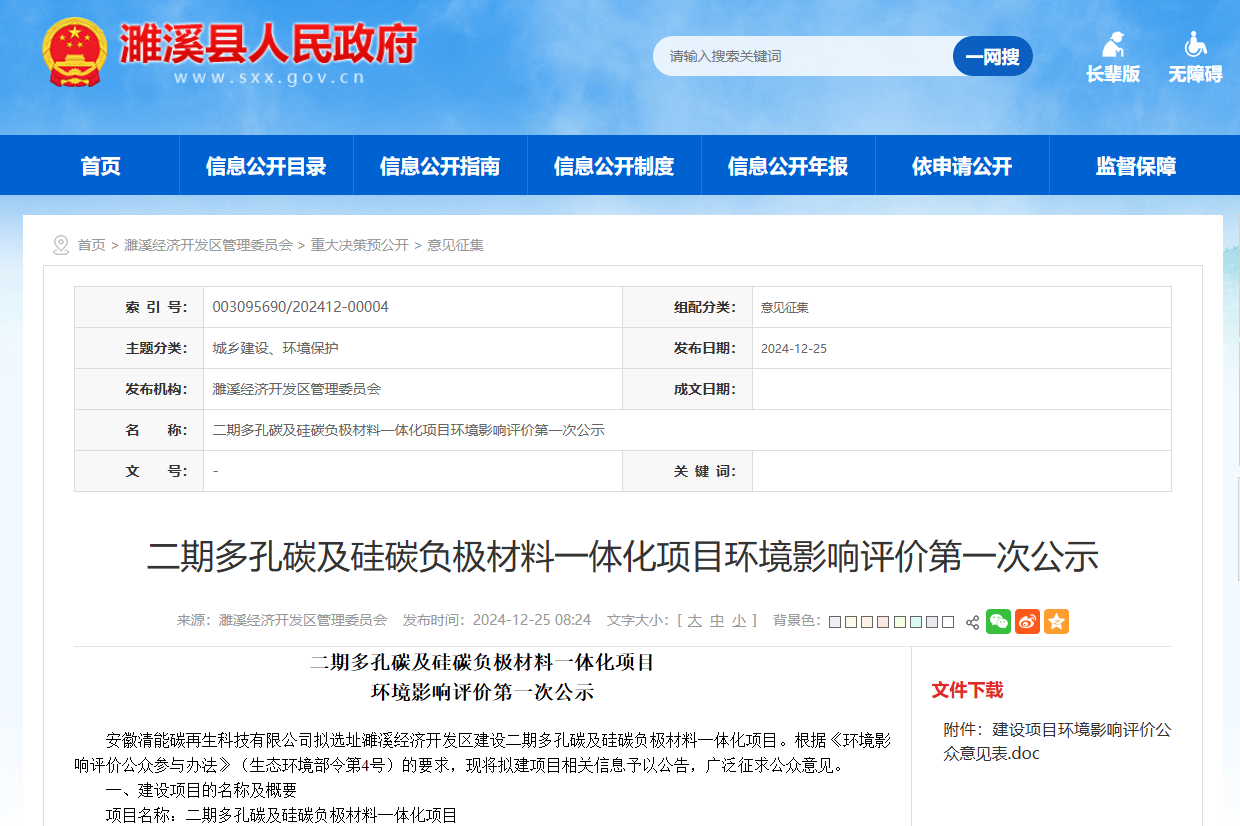Open the 长辈版 elder mode icon

coord(1113,57)
